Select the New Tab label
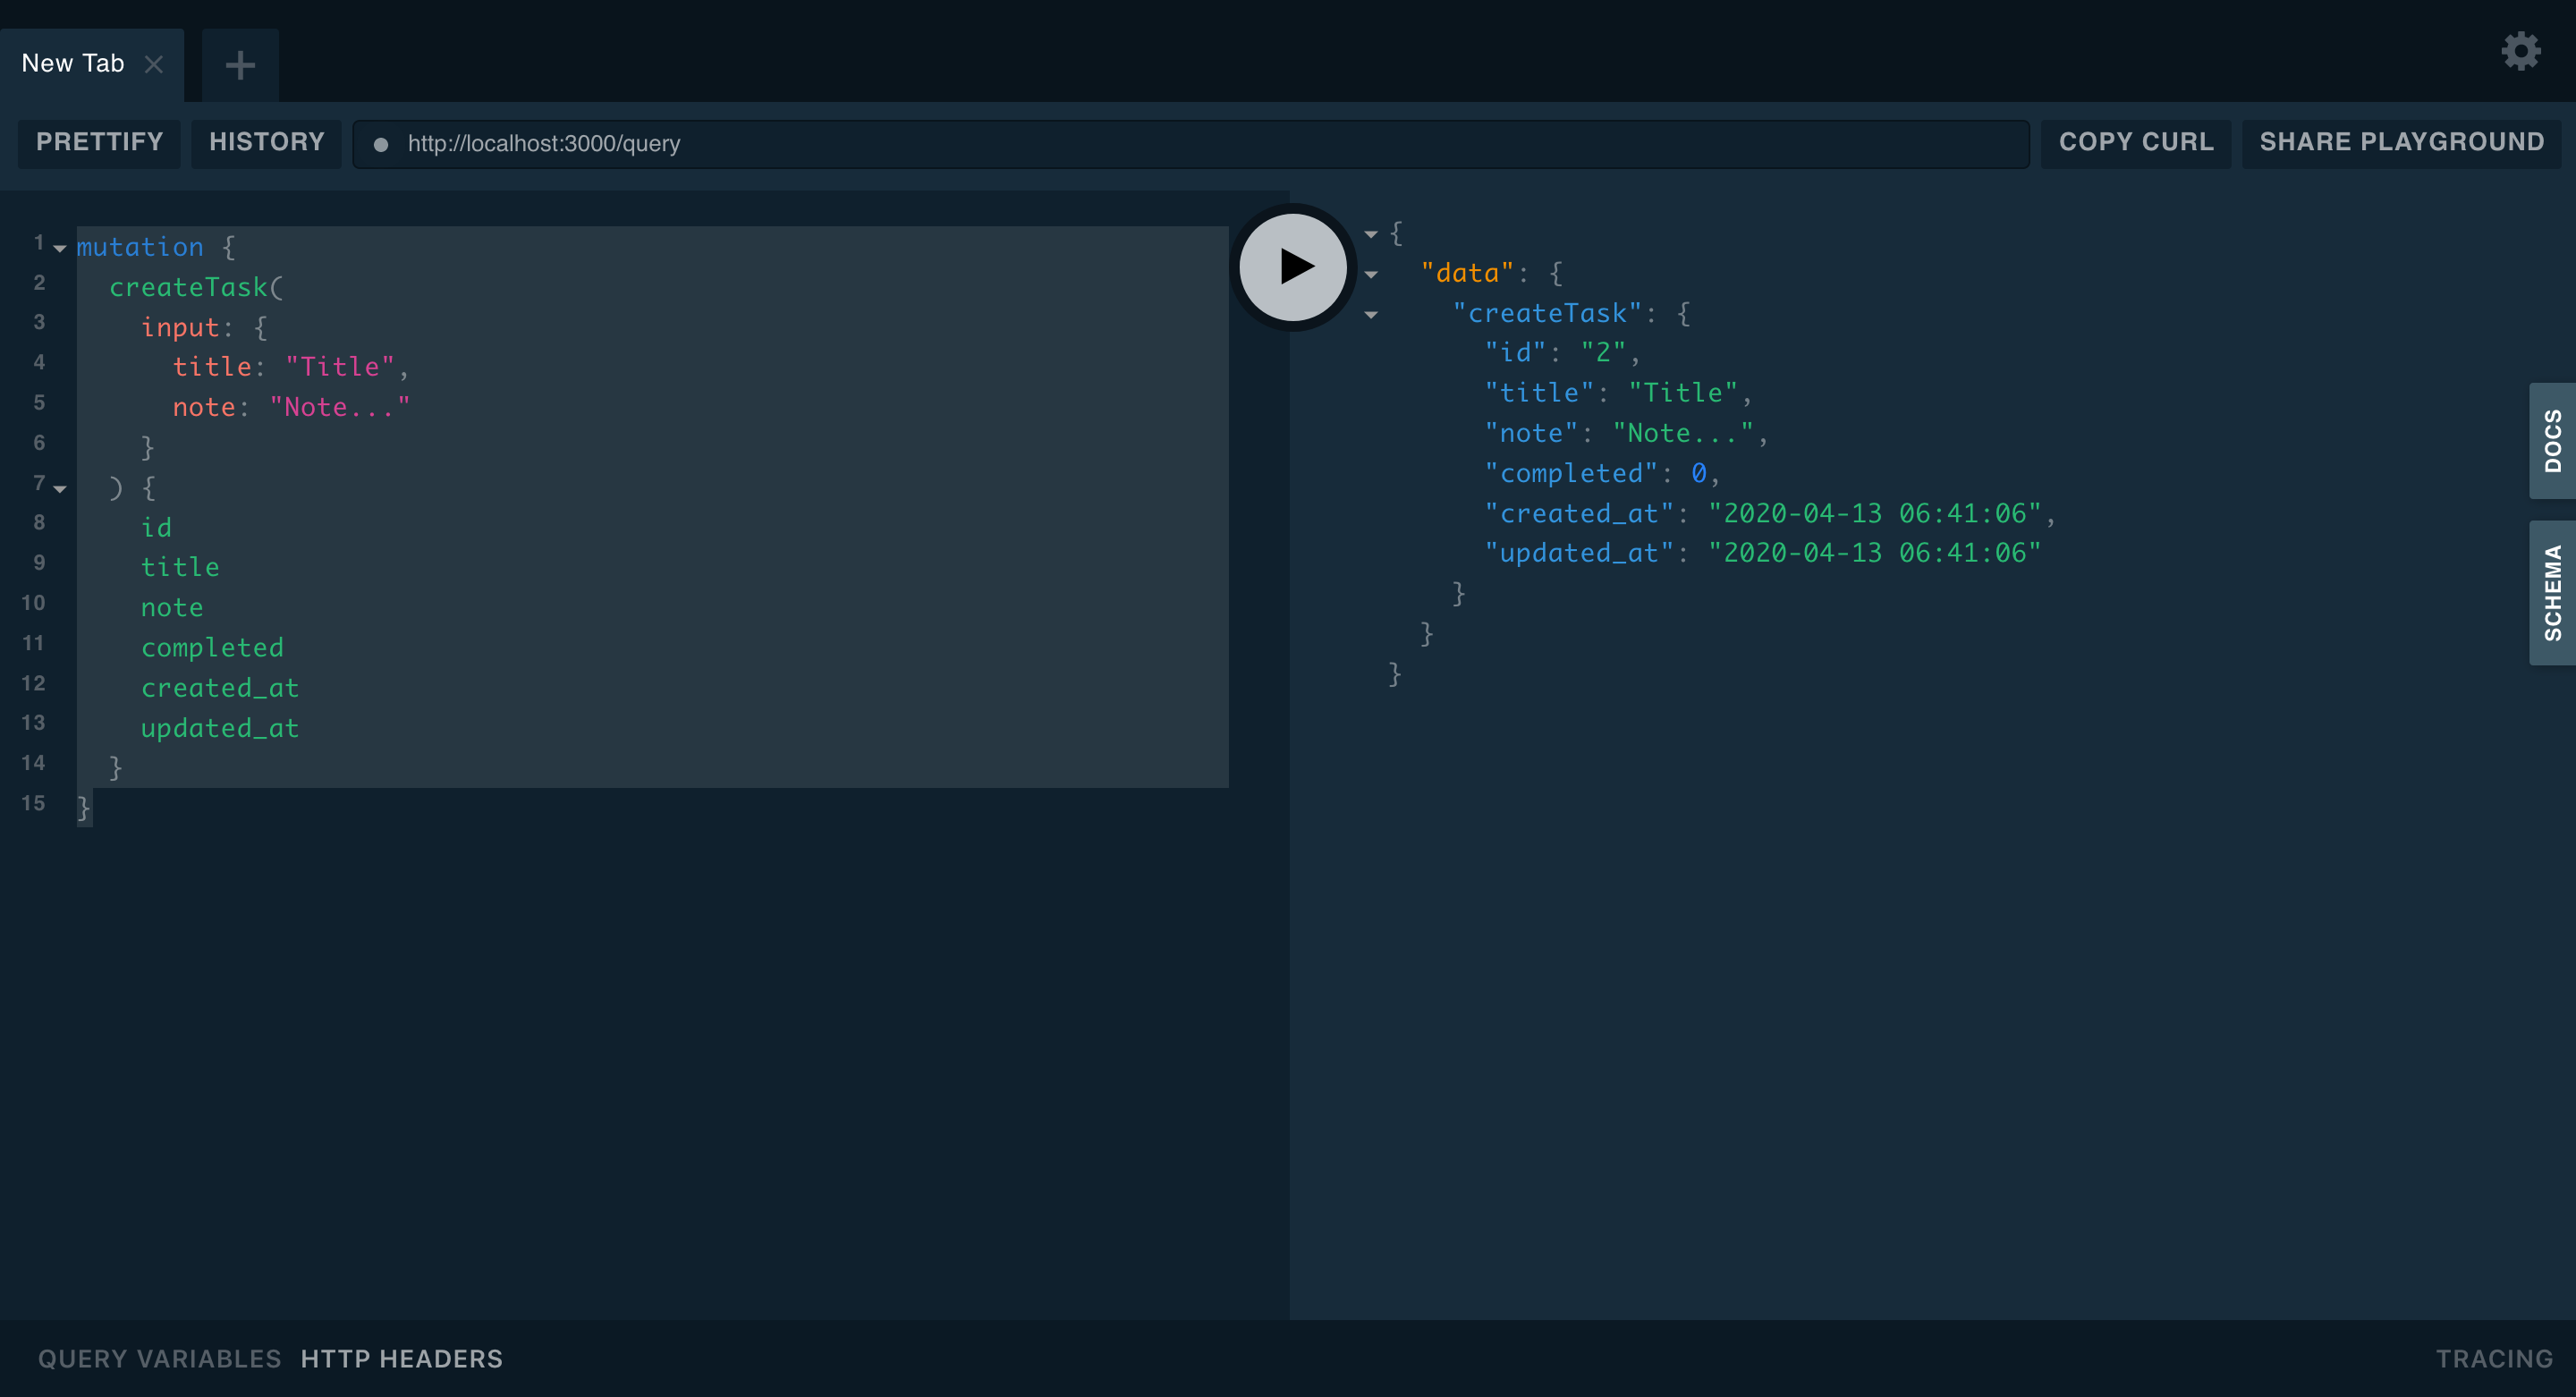 coord(72,63)
